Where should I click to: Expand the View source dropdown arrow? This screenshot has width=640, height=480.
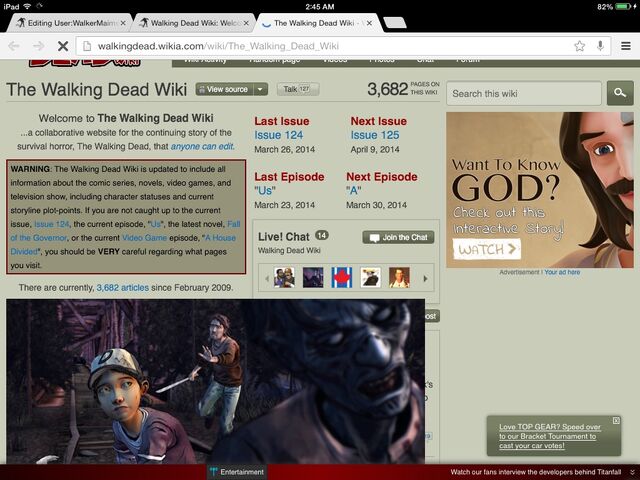tap(260, 89)
